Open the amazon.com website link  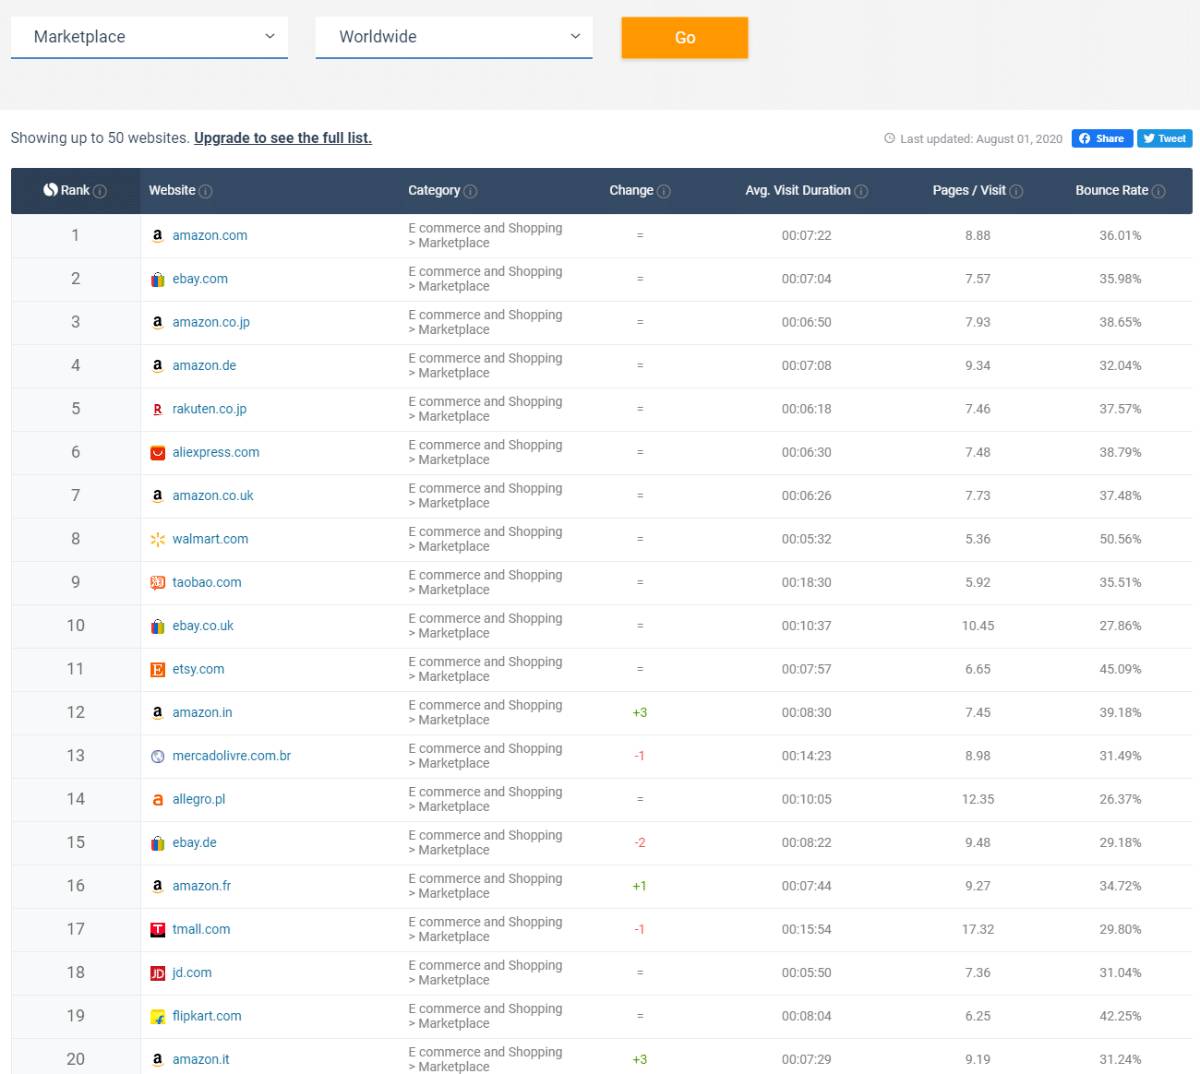209,236
